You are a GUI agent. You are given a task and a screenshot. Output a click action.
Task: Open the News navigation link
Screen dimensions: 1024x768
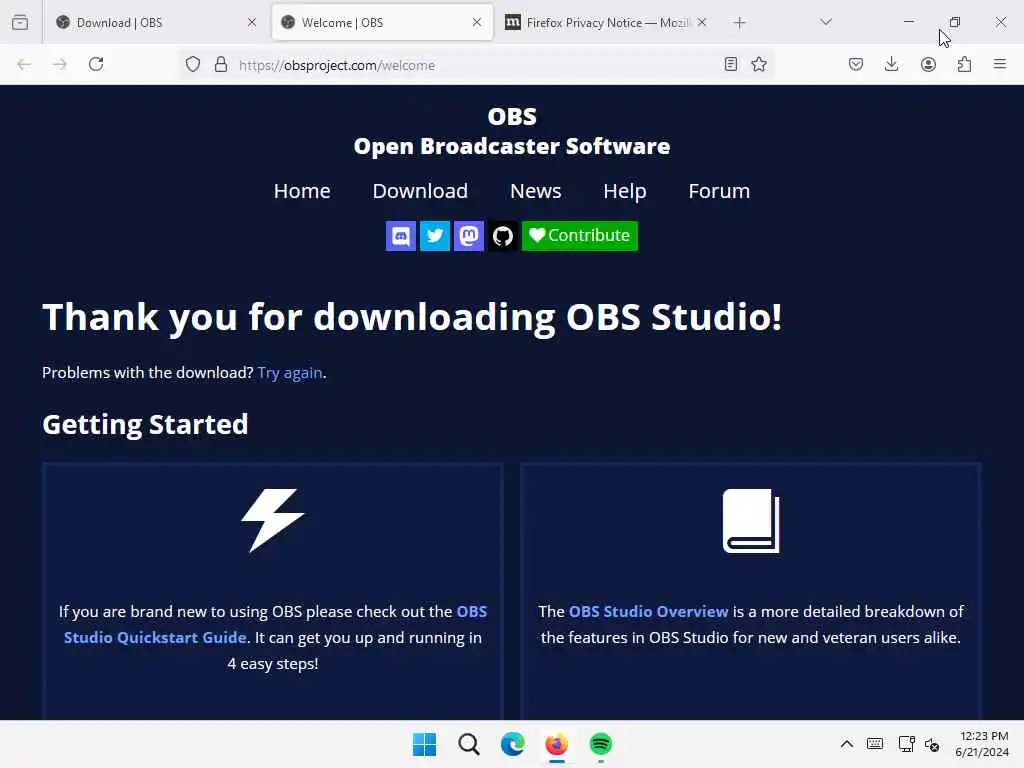(x=536, y=191)
